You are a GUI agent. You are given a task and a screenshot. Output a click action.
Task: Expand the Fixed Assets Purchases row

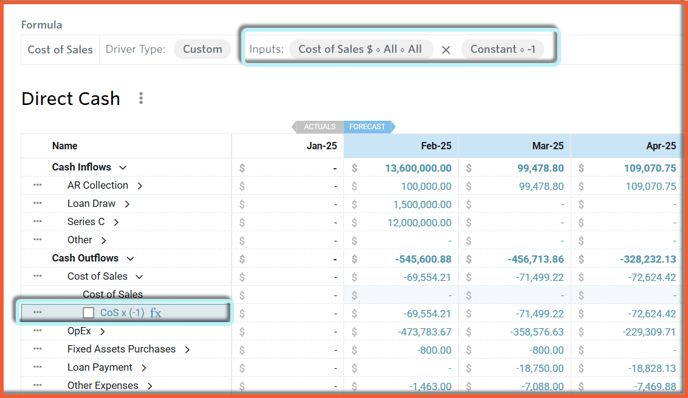click(187, 350)
